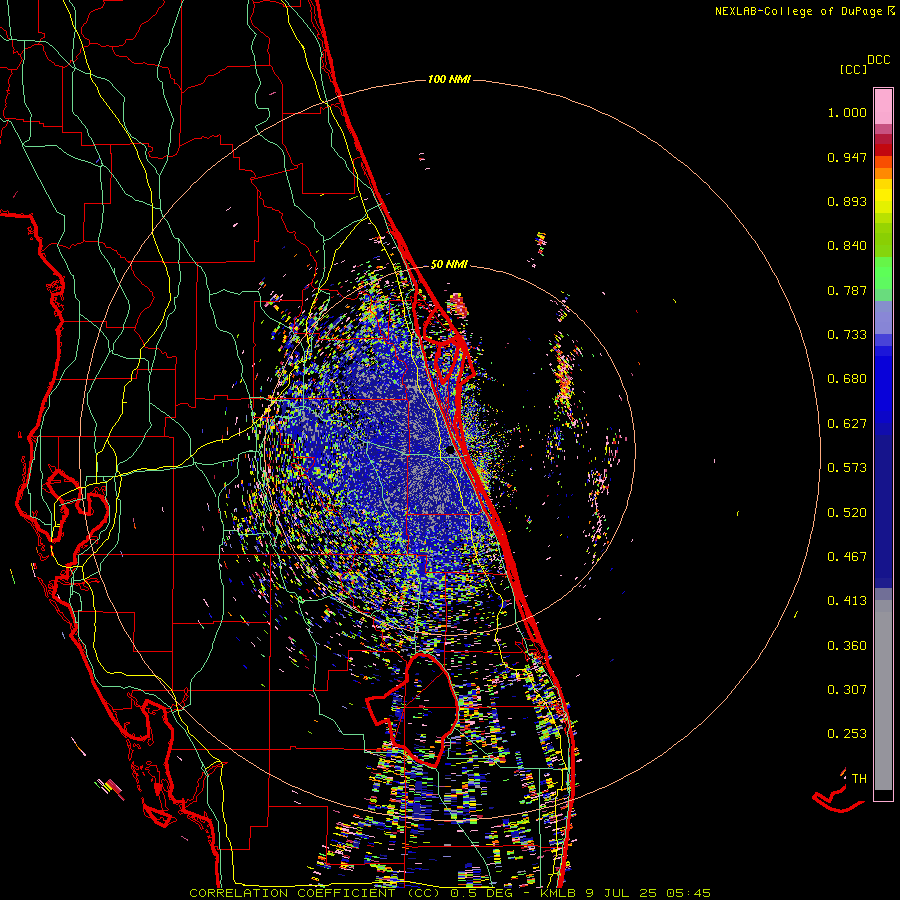Click the 0.467 legend value
This screenshot has width=900, height=900.
pos(847,557)
